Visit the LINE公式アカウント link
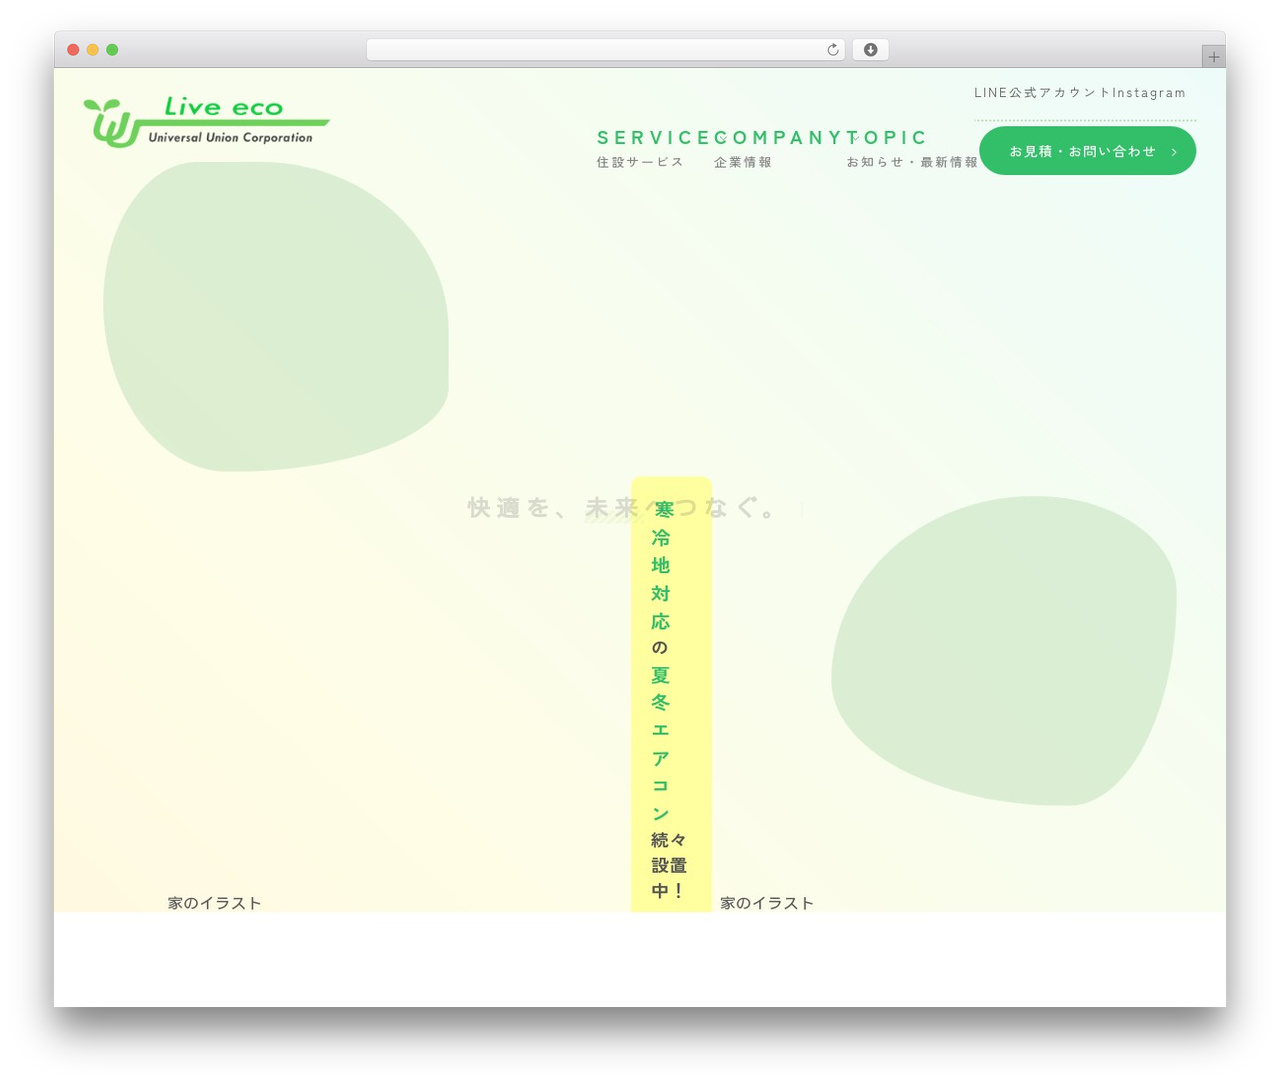Image resolution: width=1280 pixels, height=1084 pixels. (x=1043, y=93)
